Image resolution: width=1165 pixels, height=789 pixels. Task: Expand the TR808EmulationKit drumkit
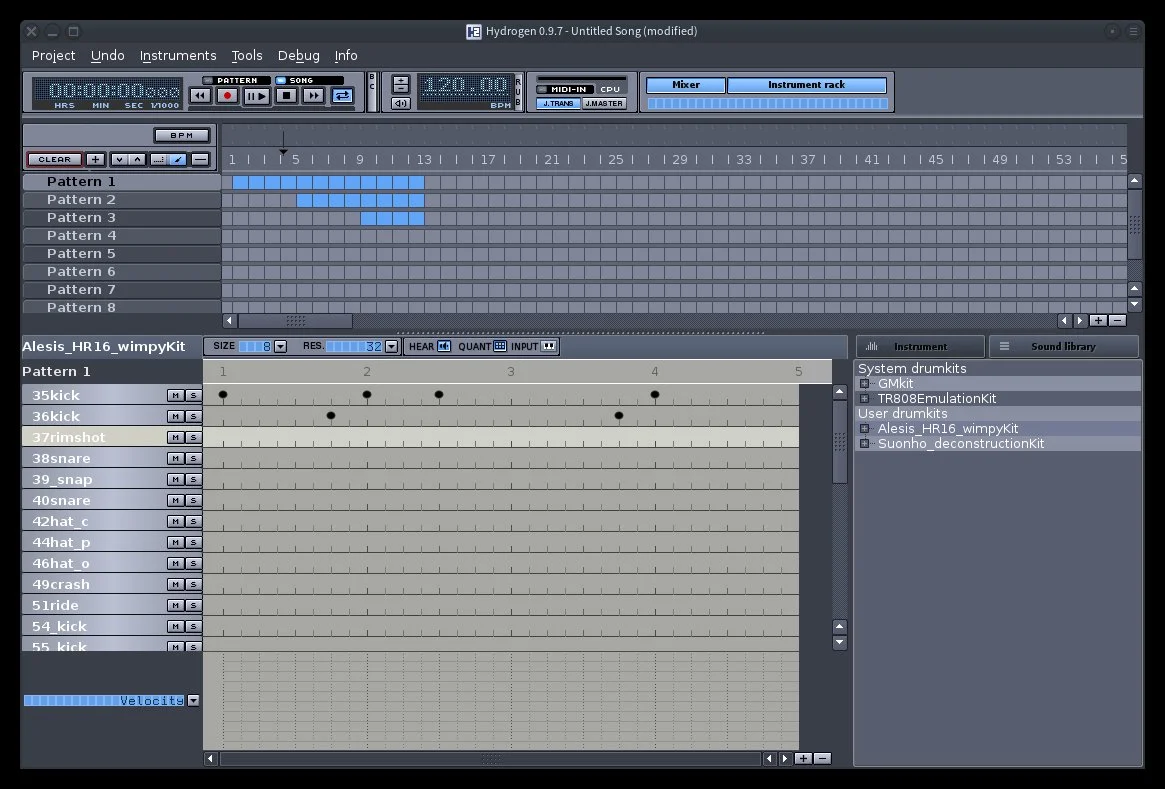point(864,399)
